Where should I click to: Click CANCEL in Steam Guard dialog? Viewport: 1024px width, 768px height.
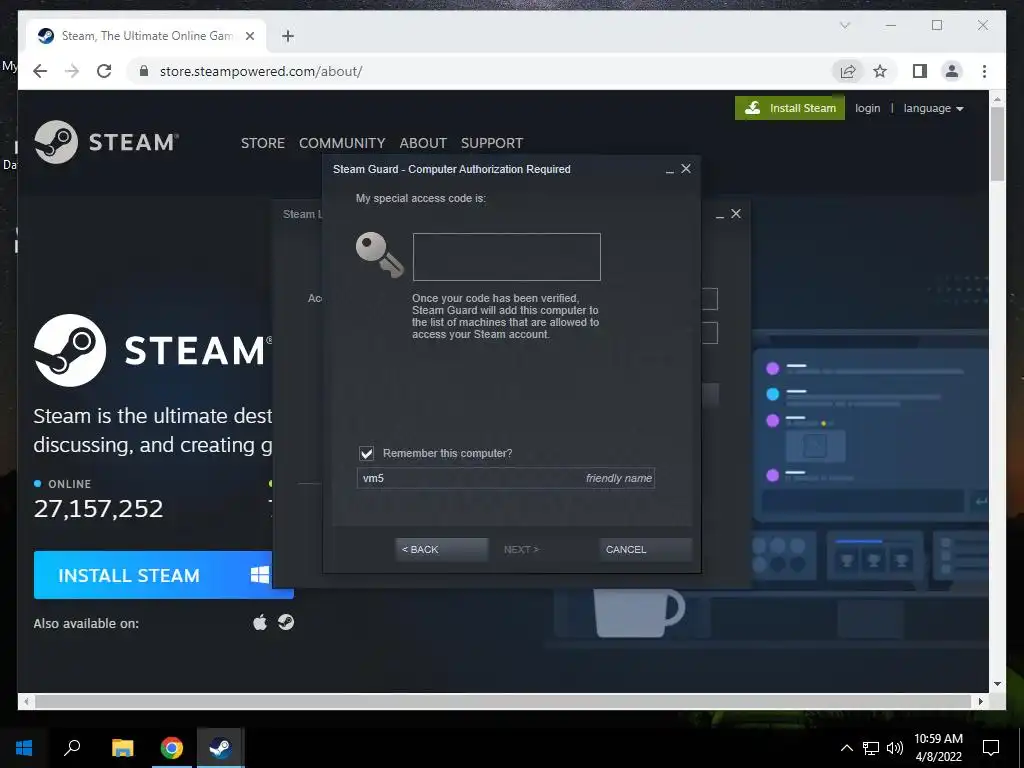point(645,549)
